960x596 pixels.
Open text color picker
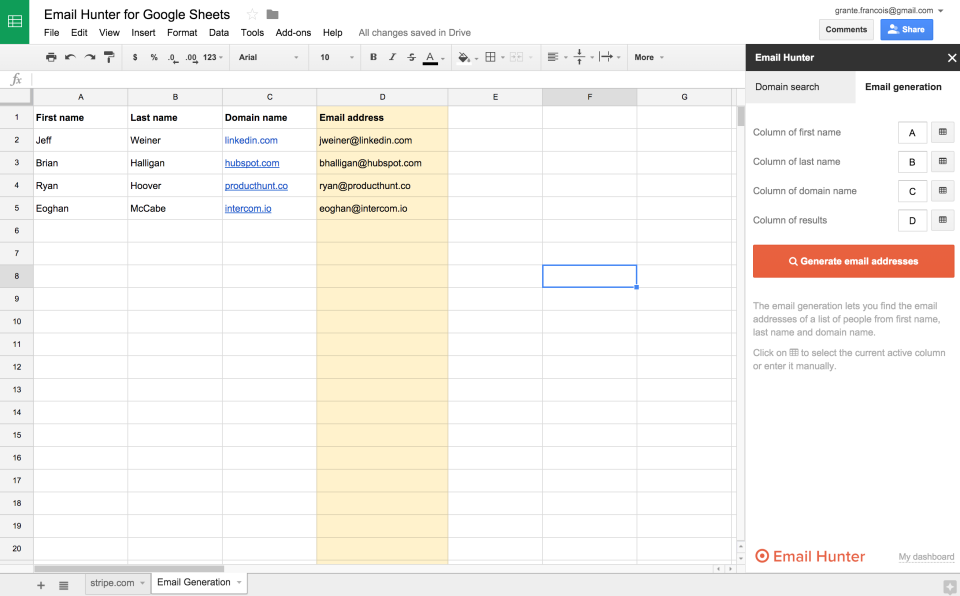[430, 58]
